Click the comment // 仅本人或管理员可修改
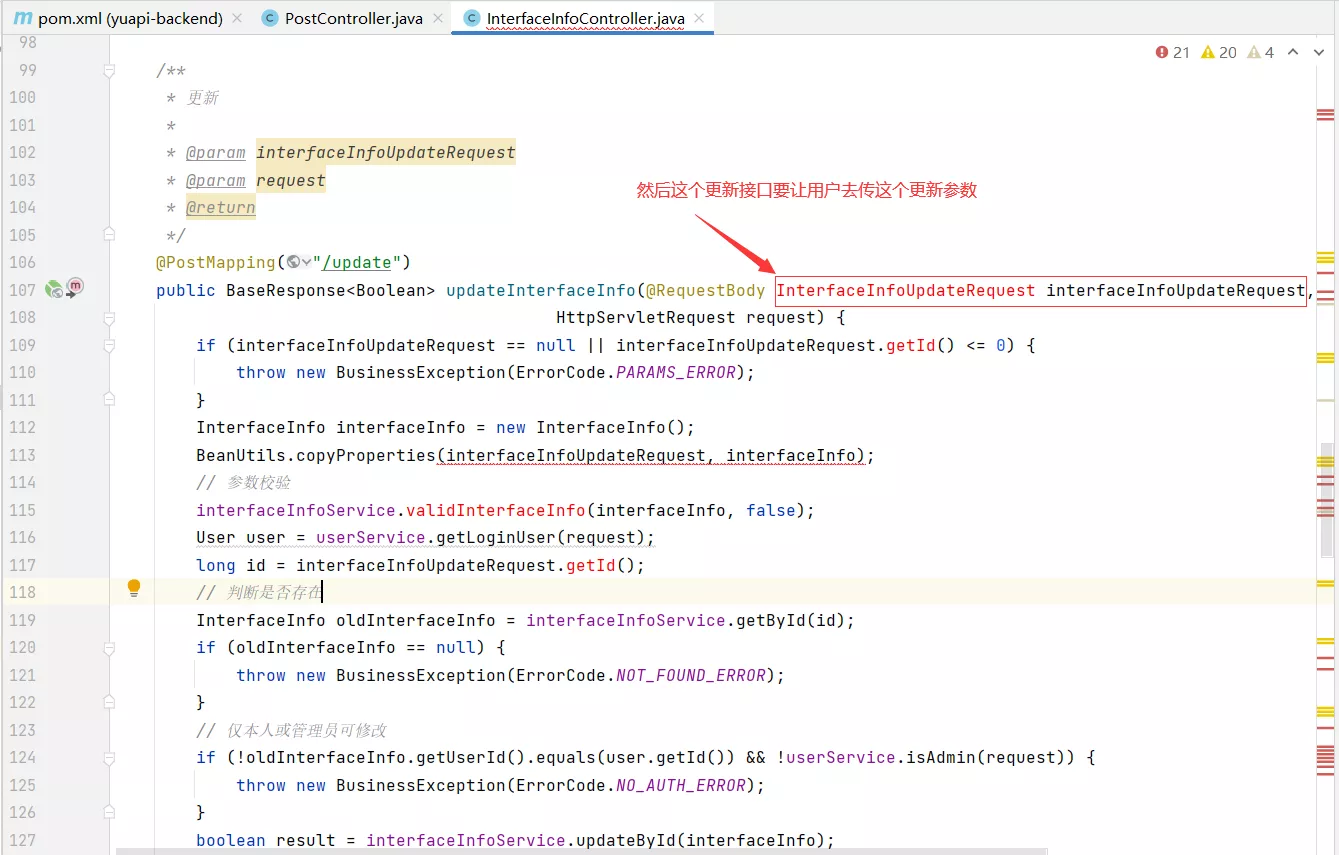Viewport: 1339px width, 855px height. pos(291,730)
